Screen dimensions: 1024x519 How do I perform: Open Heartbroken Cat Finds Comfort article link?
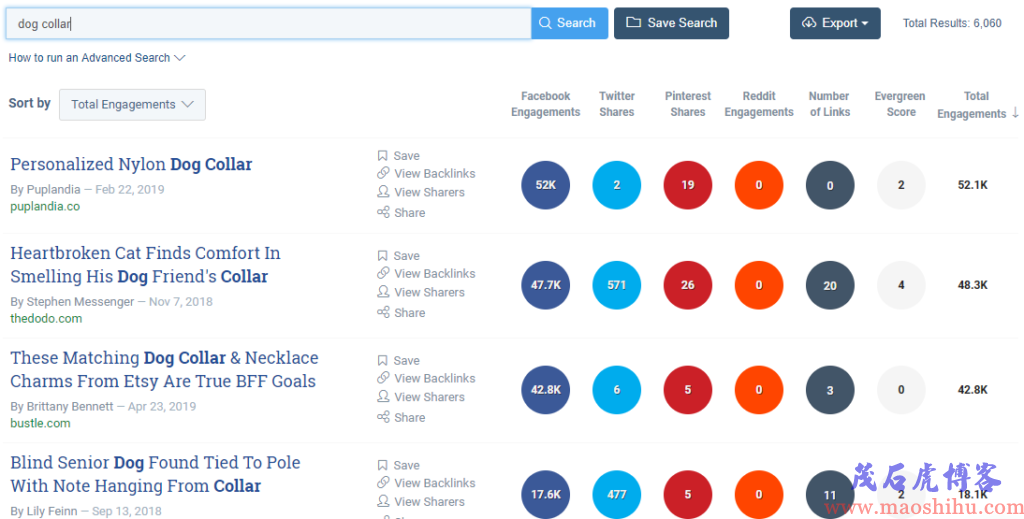pyautogui.click(x=146, y=264)
